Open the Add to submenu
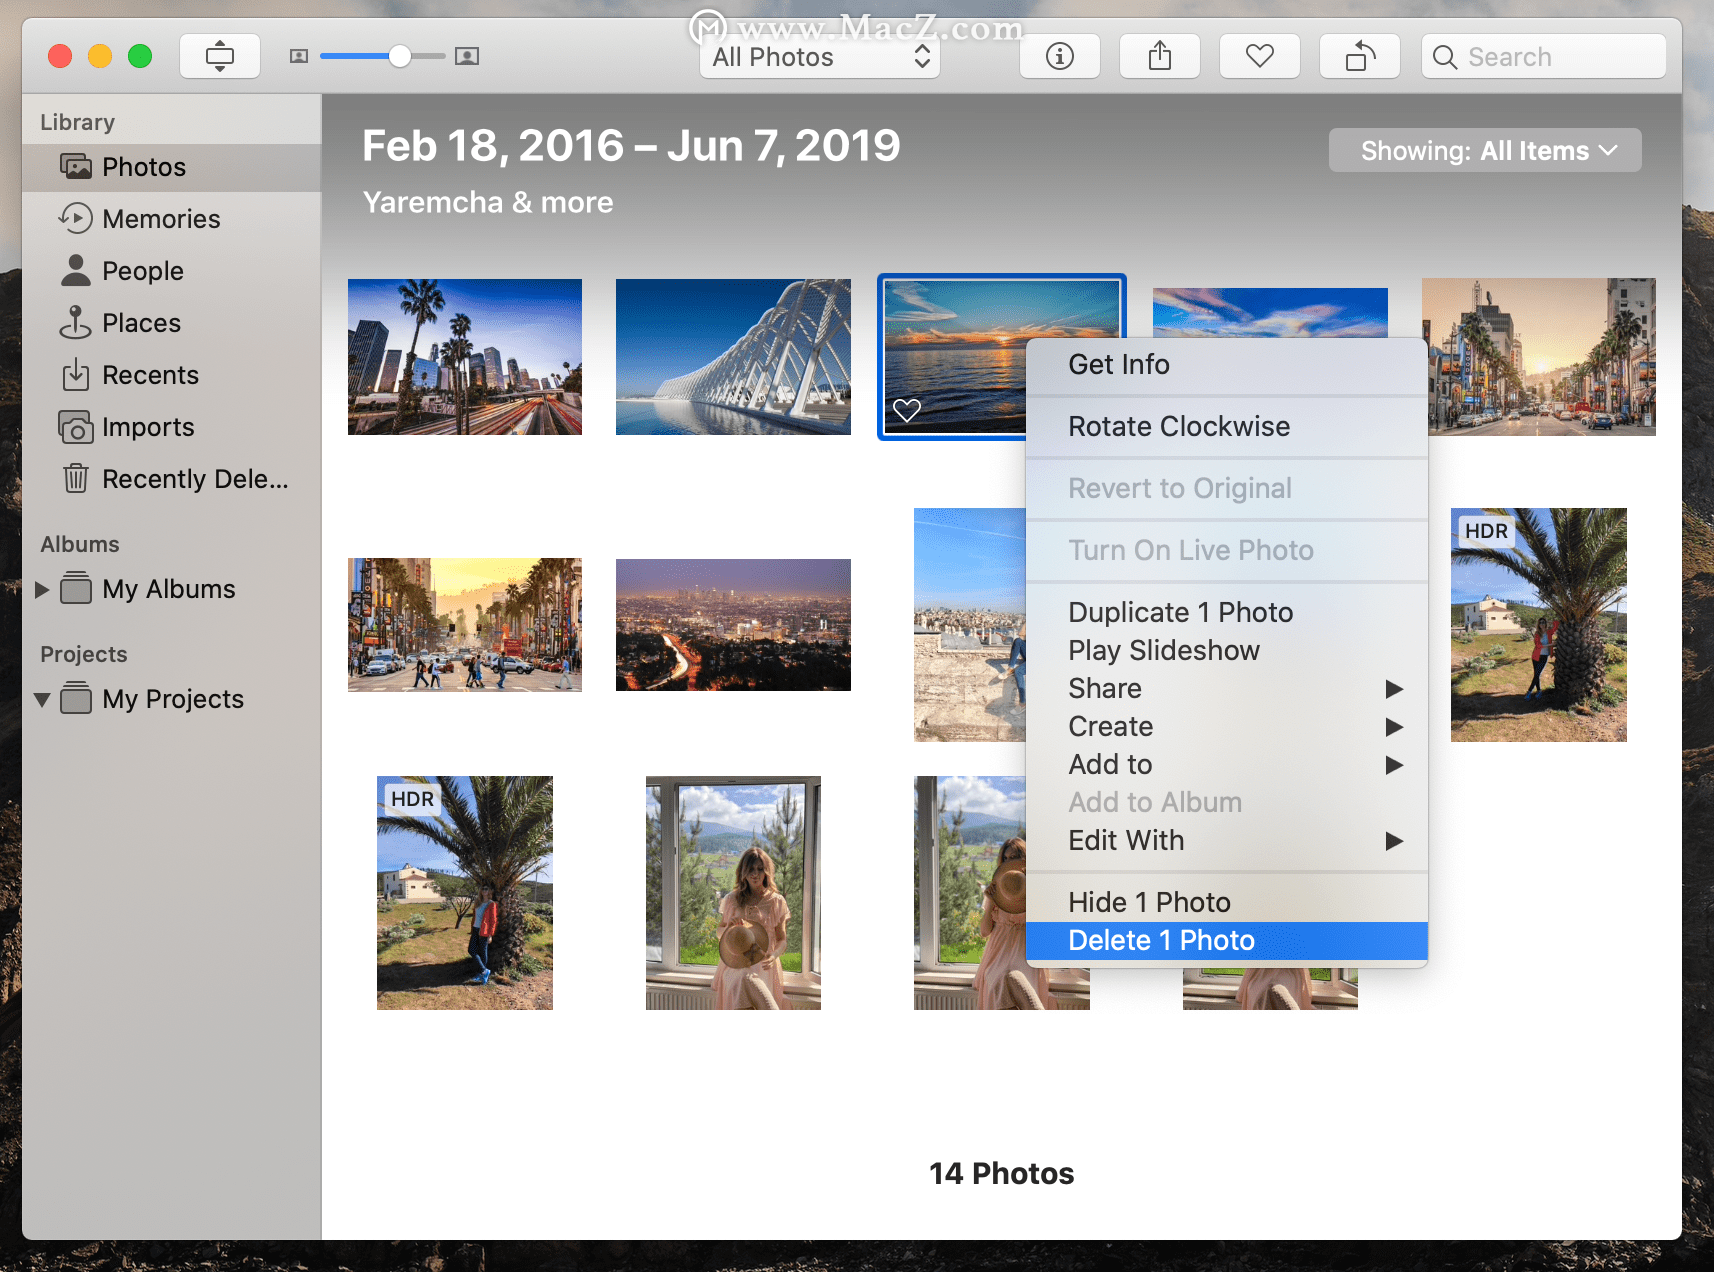Screen dimensions: 1714x1272 (1227, 764)
